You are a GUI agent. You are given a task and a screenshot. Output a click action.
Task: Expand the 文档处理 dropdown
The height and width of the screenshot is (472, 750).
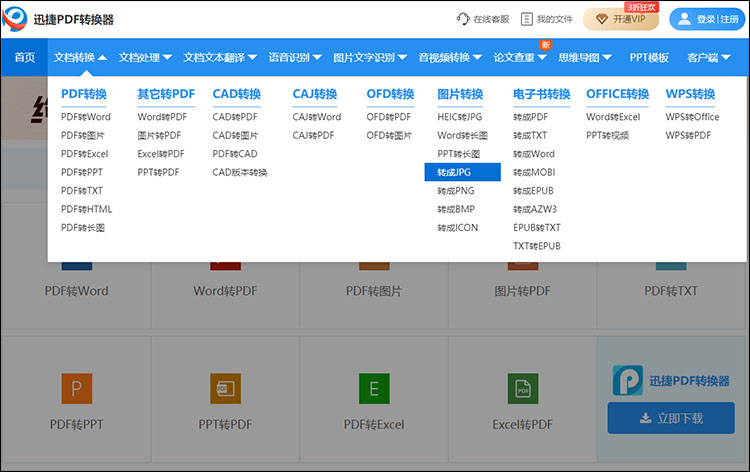[145, 57]
